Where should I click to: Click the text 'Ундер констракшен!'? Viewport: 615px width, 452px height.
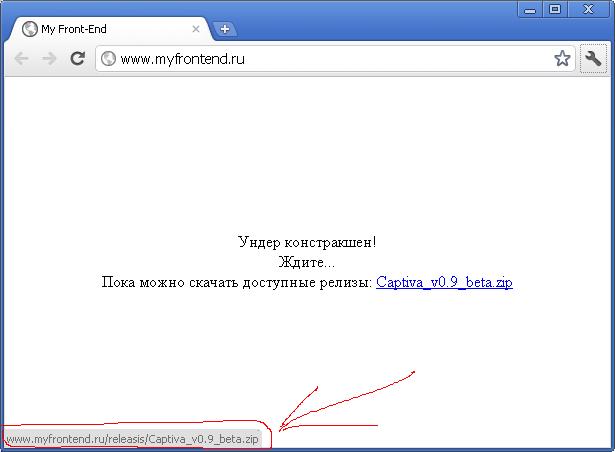307,242
